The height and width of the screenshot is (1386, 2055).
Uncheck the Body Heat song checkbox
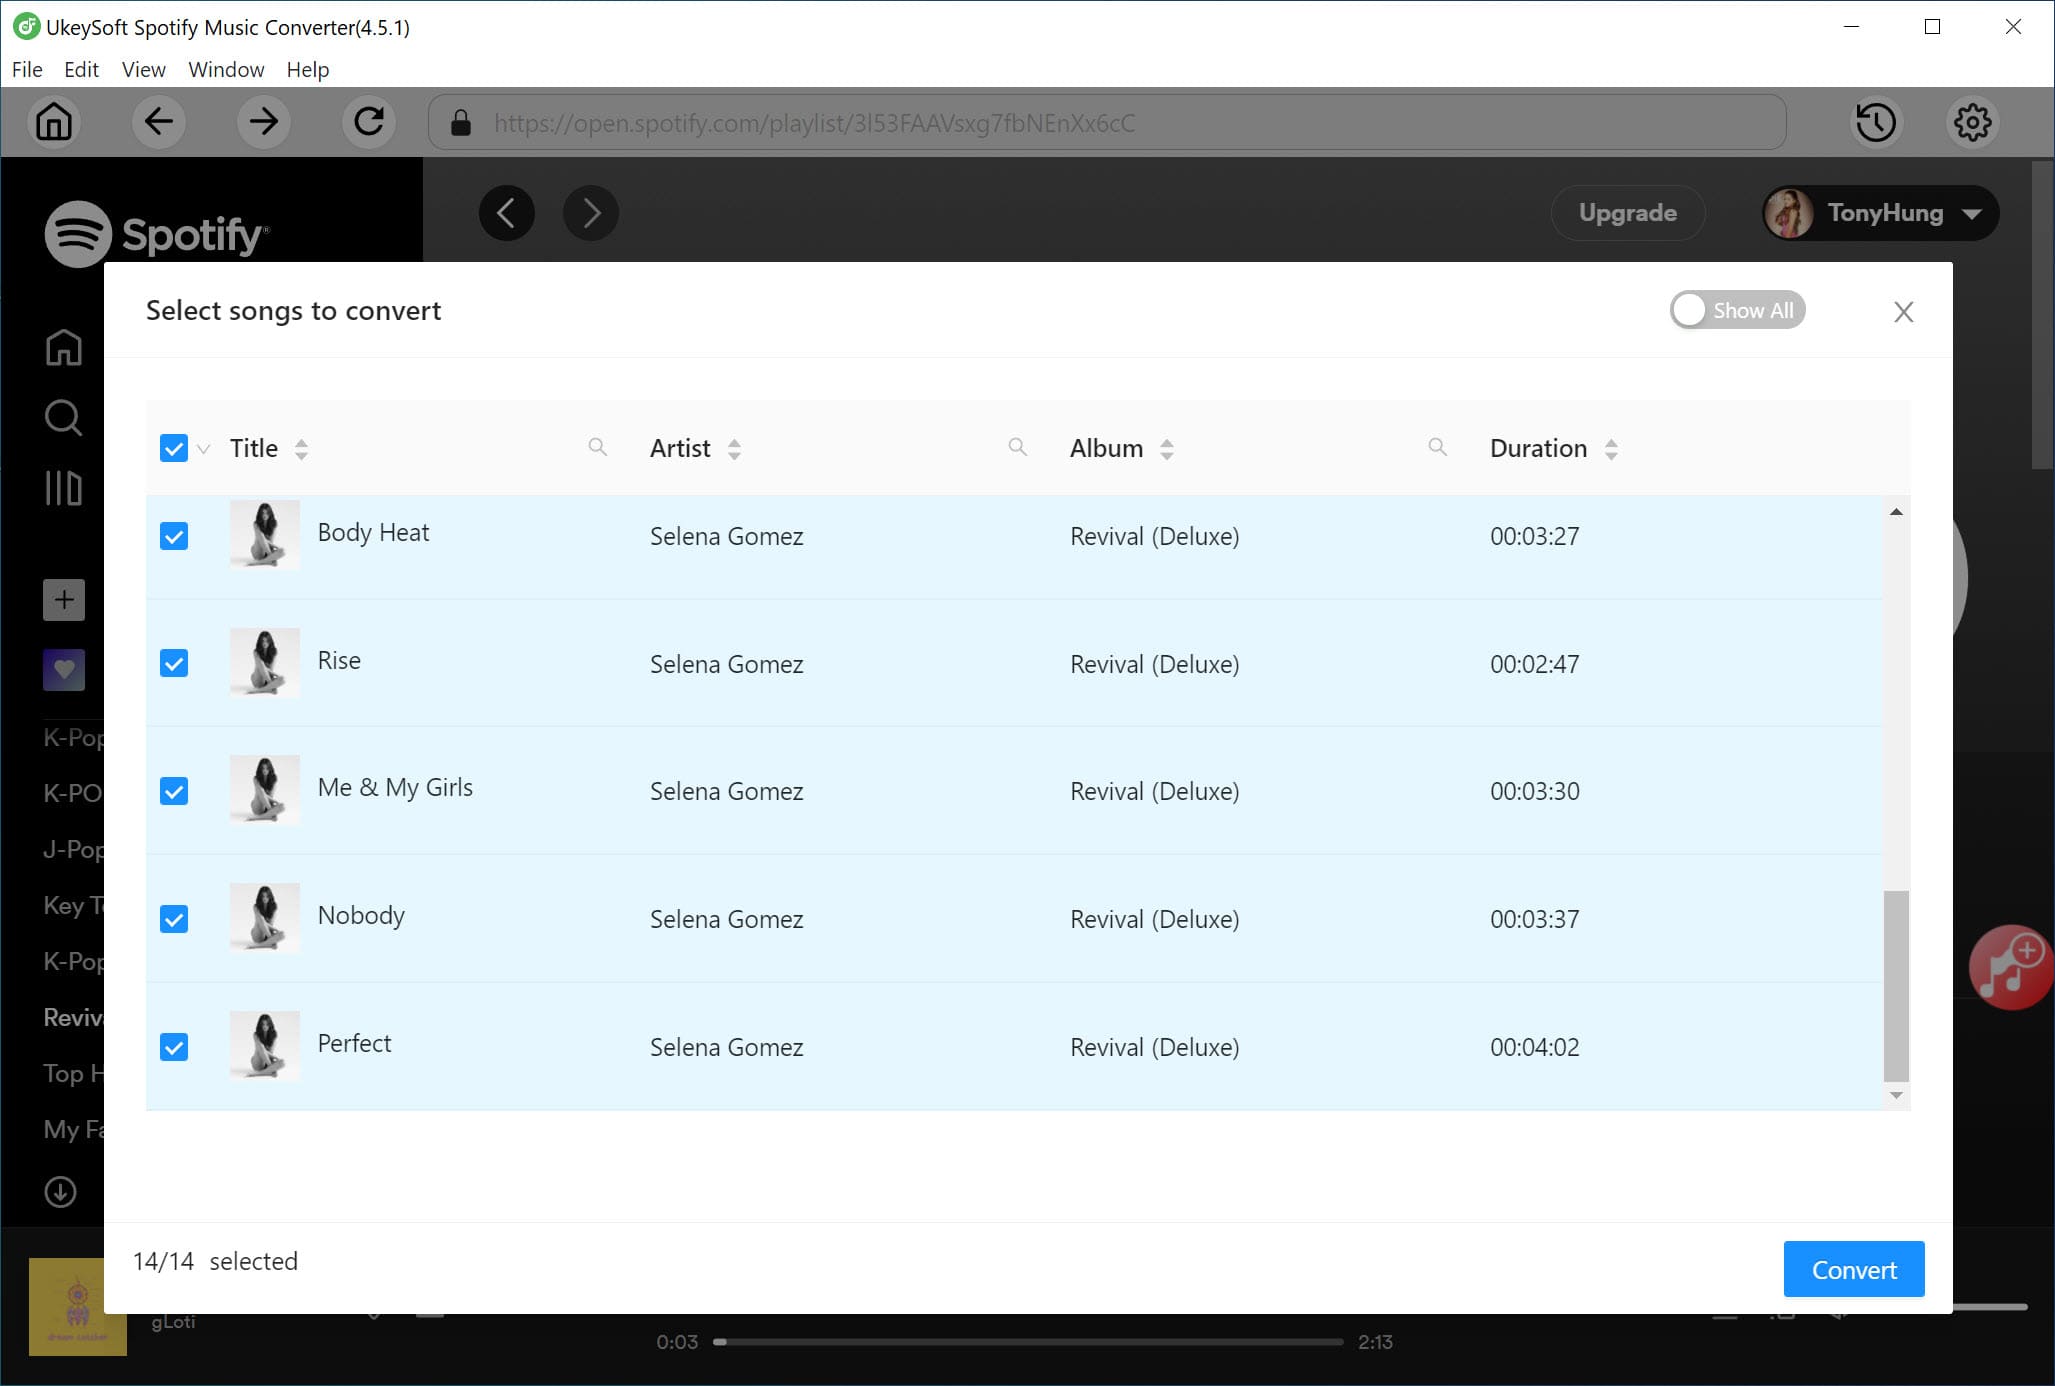pos(173,537)
